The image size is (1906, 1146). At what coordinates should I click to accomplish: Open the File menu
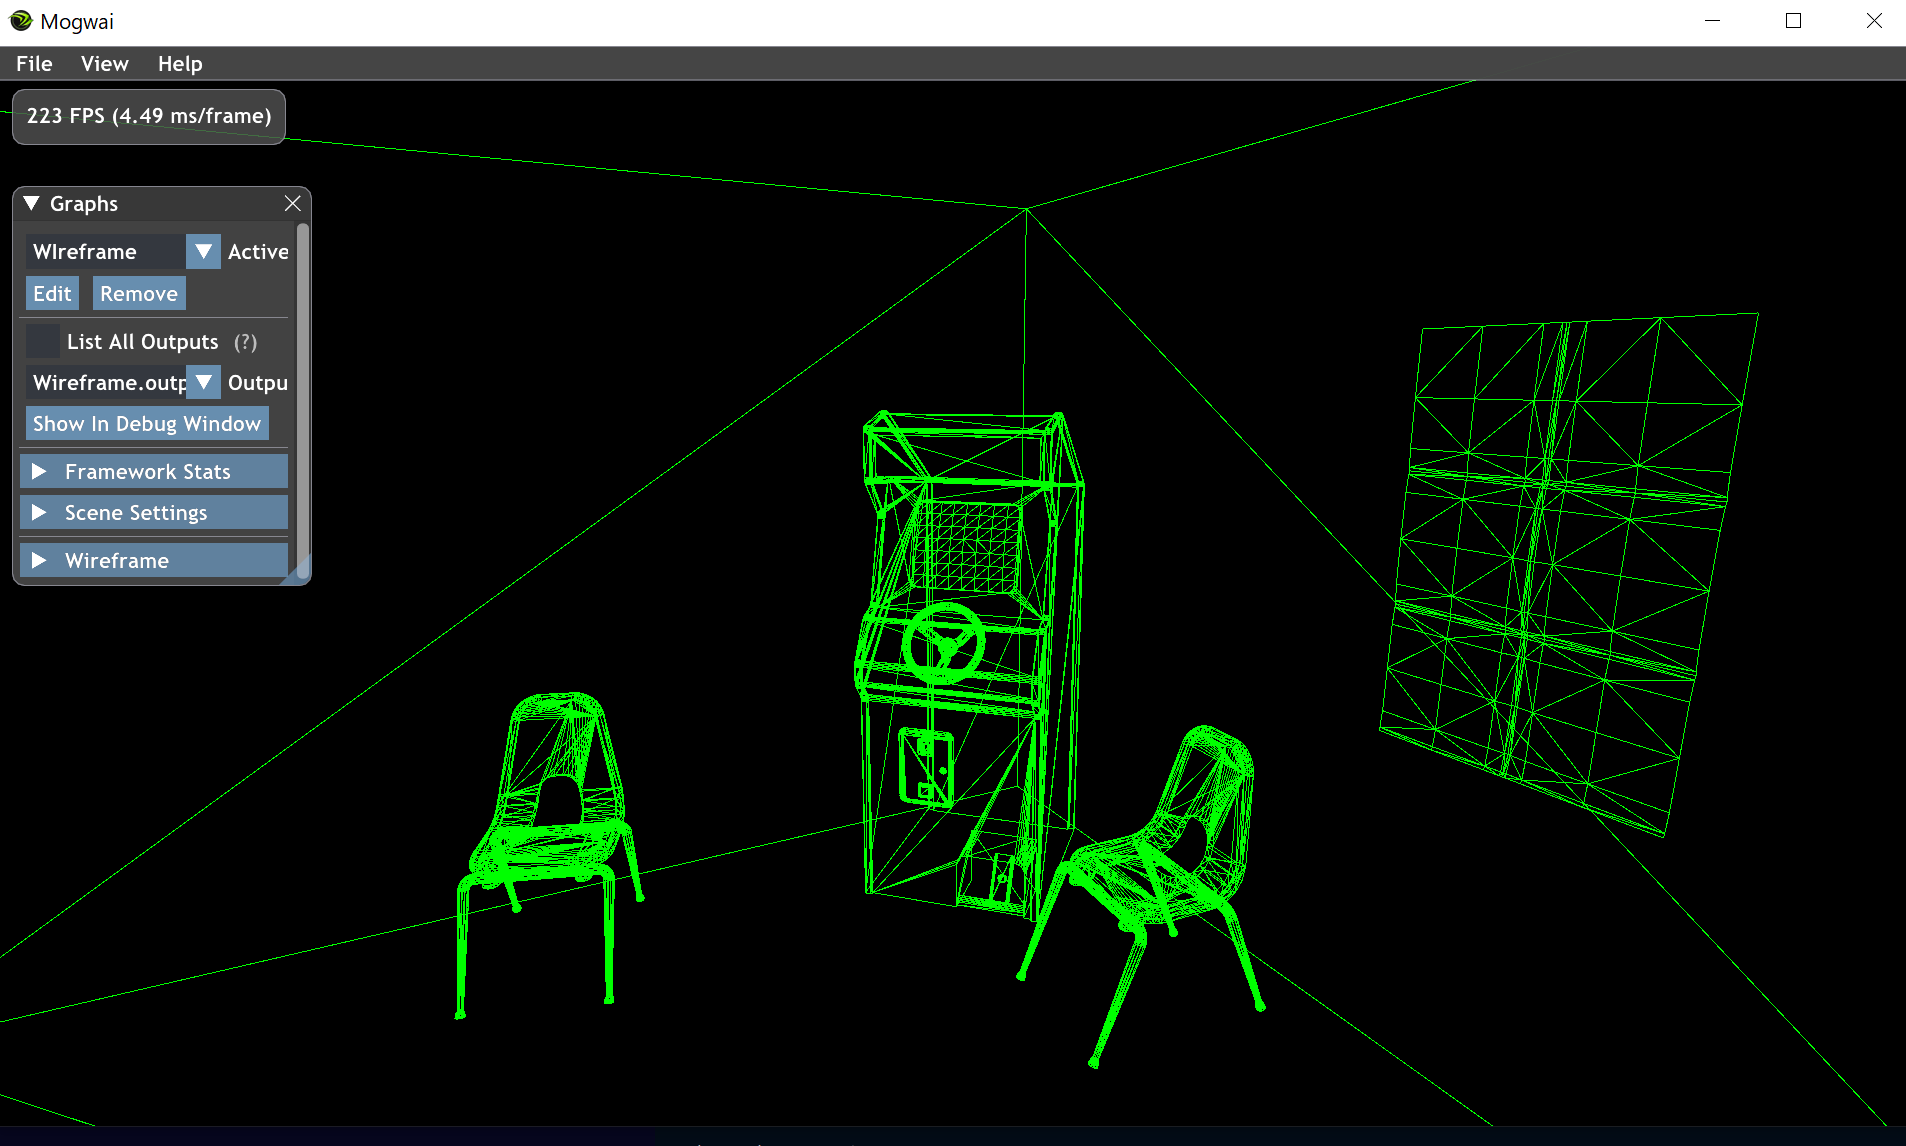tap(33, 63)
